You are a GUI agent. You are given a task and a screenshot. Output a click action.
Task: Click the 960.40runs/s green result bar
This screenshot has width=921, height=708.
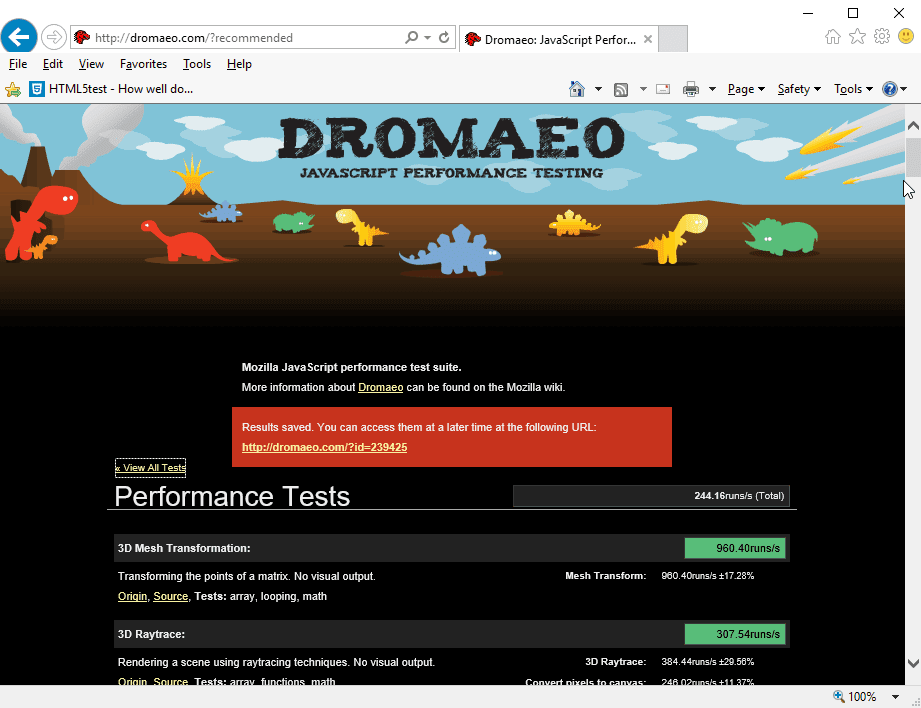(x=735, y=548)
